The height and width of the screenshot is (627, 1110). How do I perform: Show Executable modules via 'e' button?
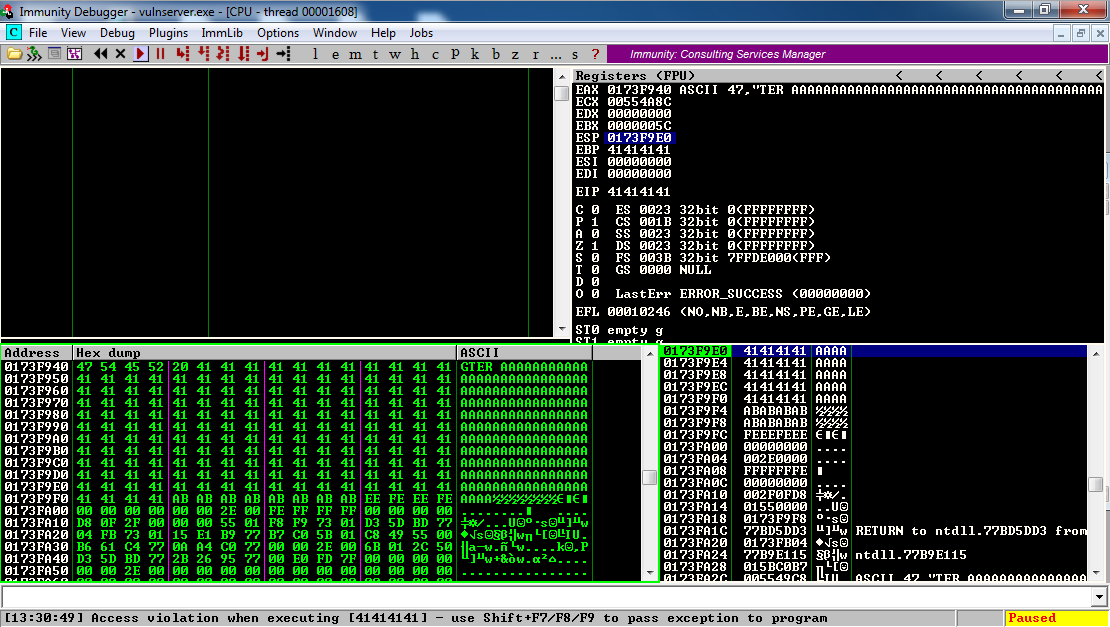point(335,54)
